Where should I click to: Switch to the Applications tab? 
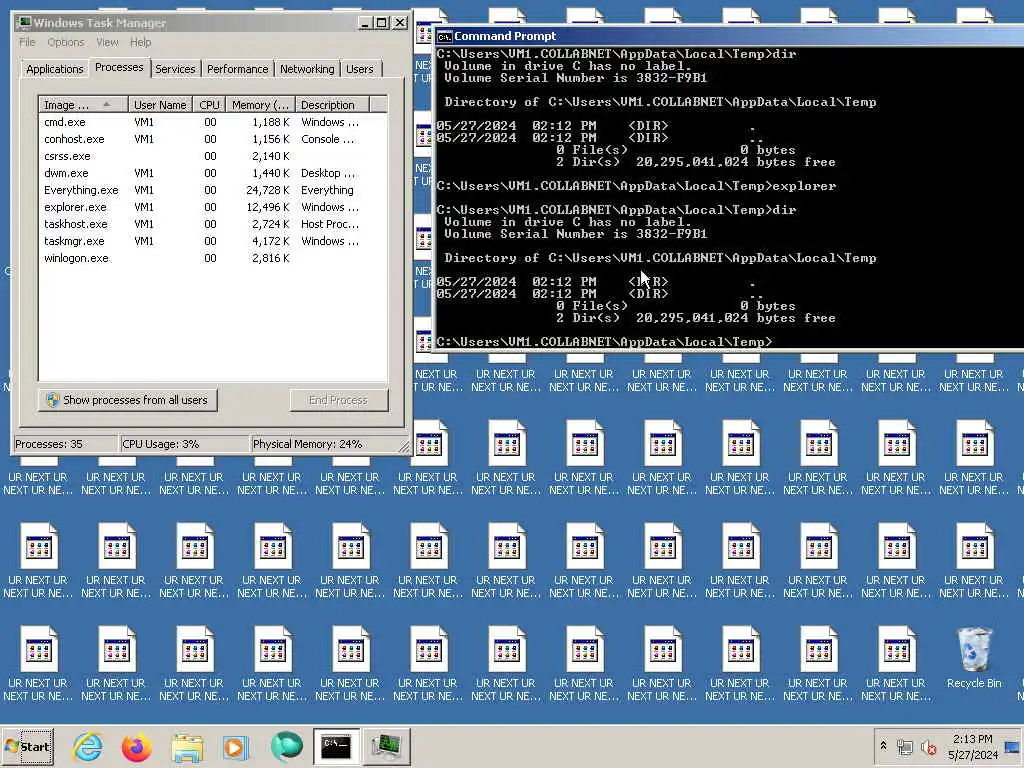click(55, 69)
